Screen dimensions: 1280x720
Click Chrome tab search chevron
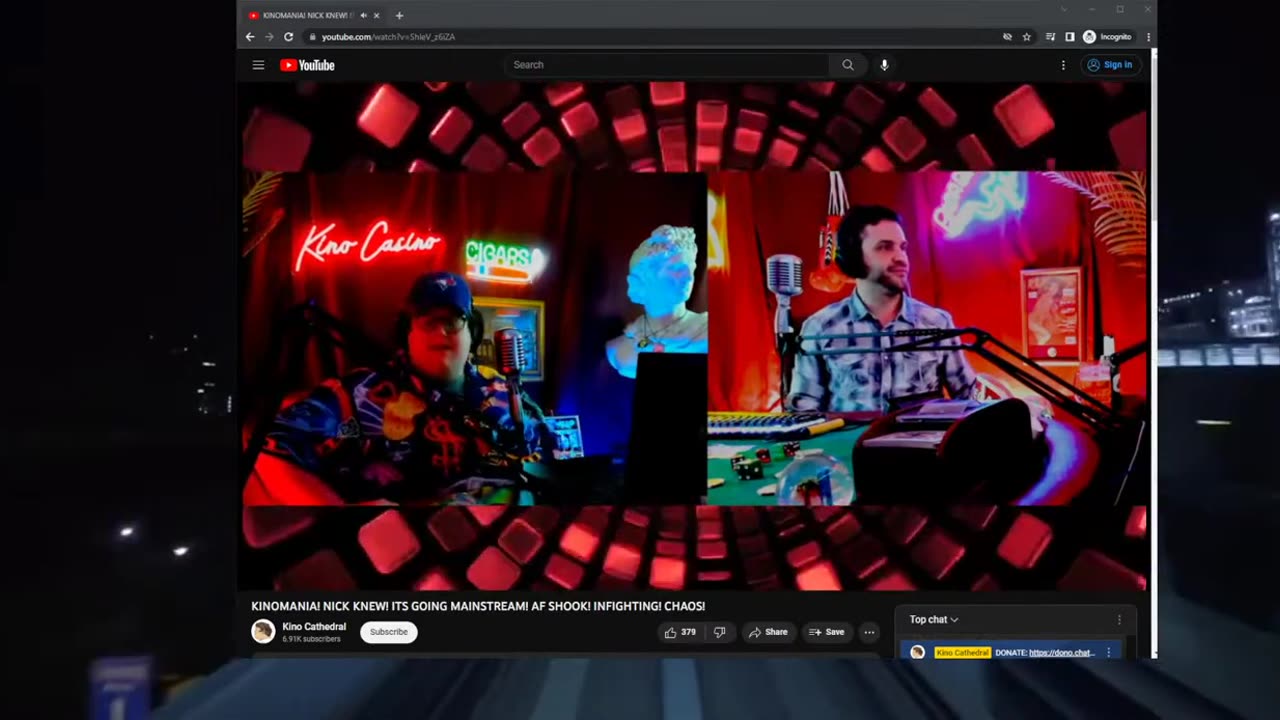[x=1064, y=9]
